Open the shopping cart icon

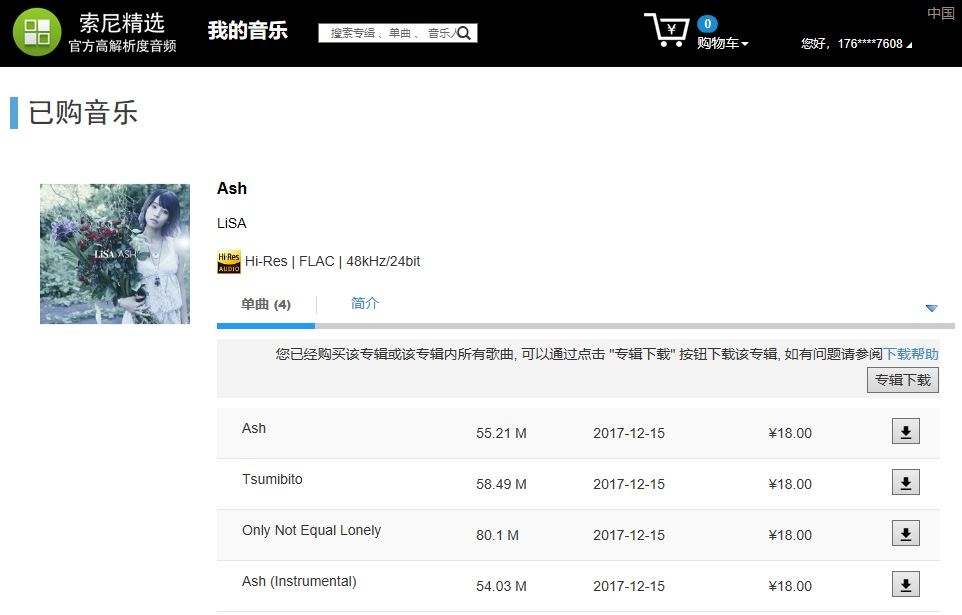(666, 29)
